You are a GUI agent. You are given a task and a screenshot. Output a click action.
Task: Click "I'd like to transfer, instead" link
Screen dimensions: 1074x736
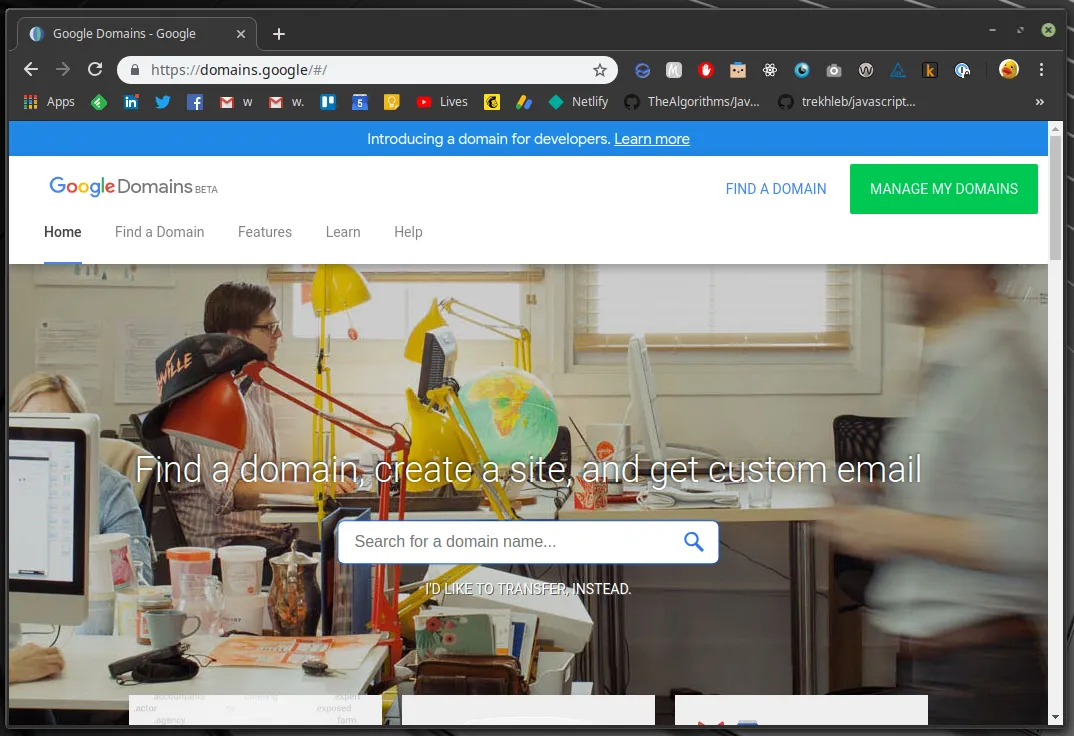click(528, 589)
